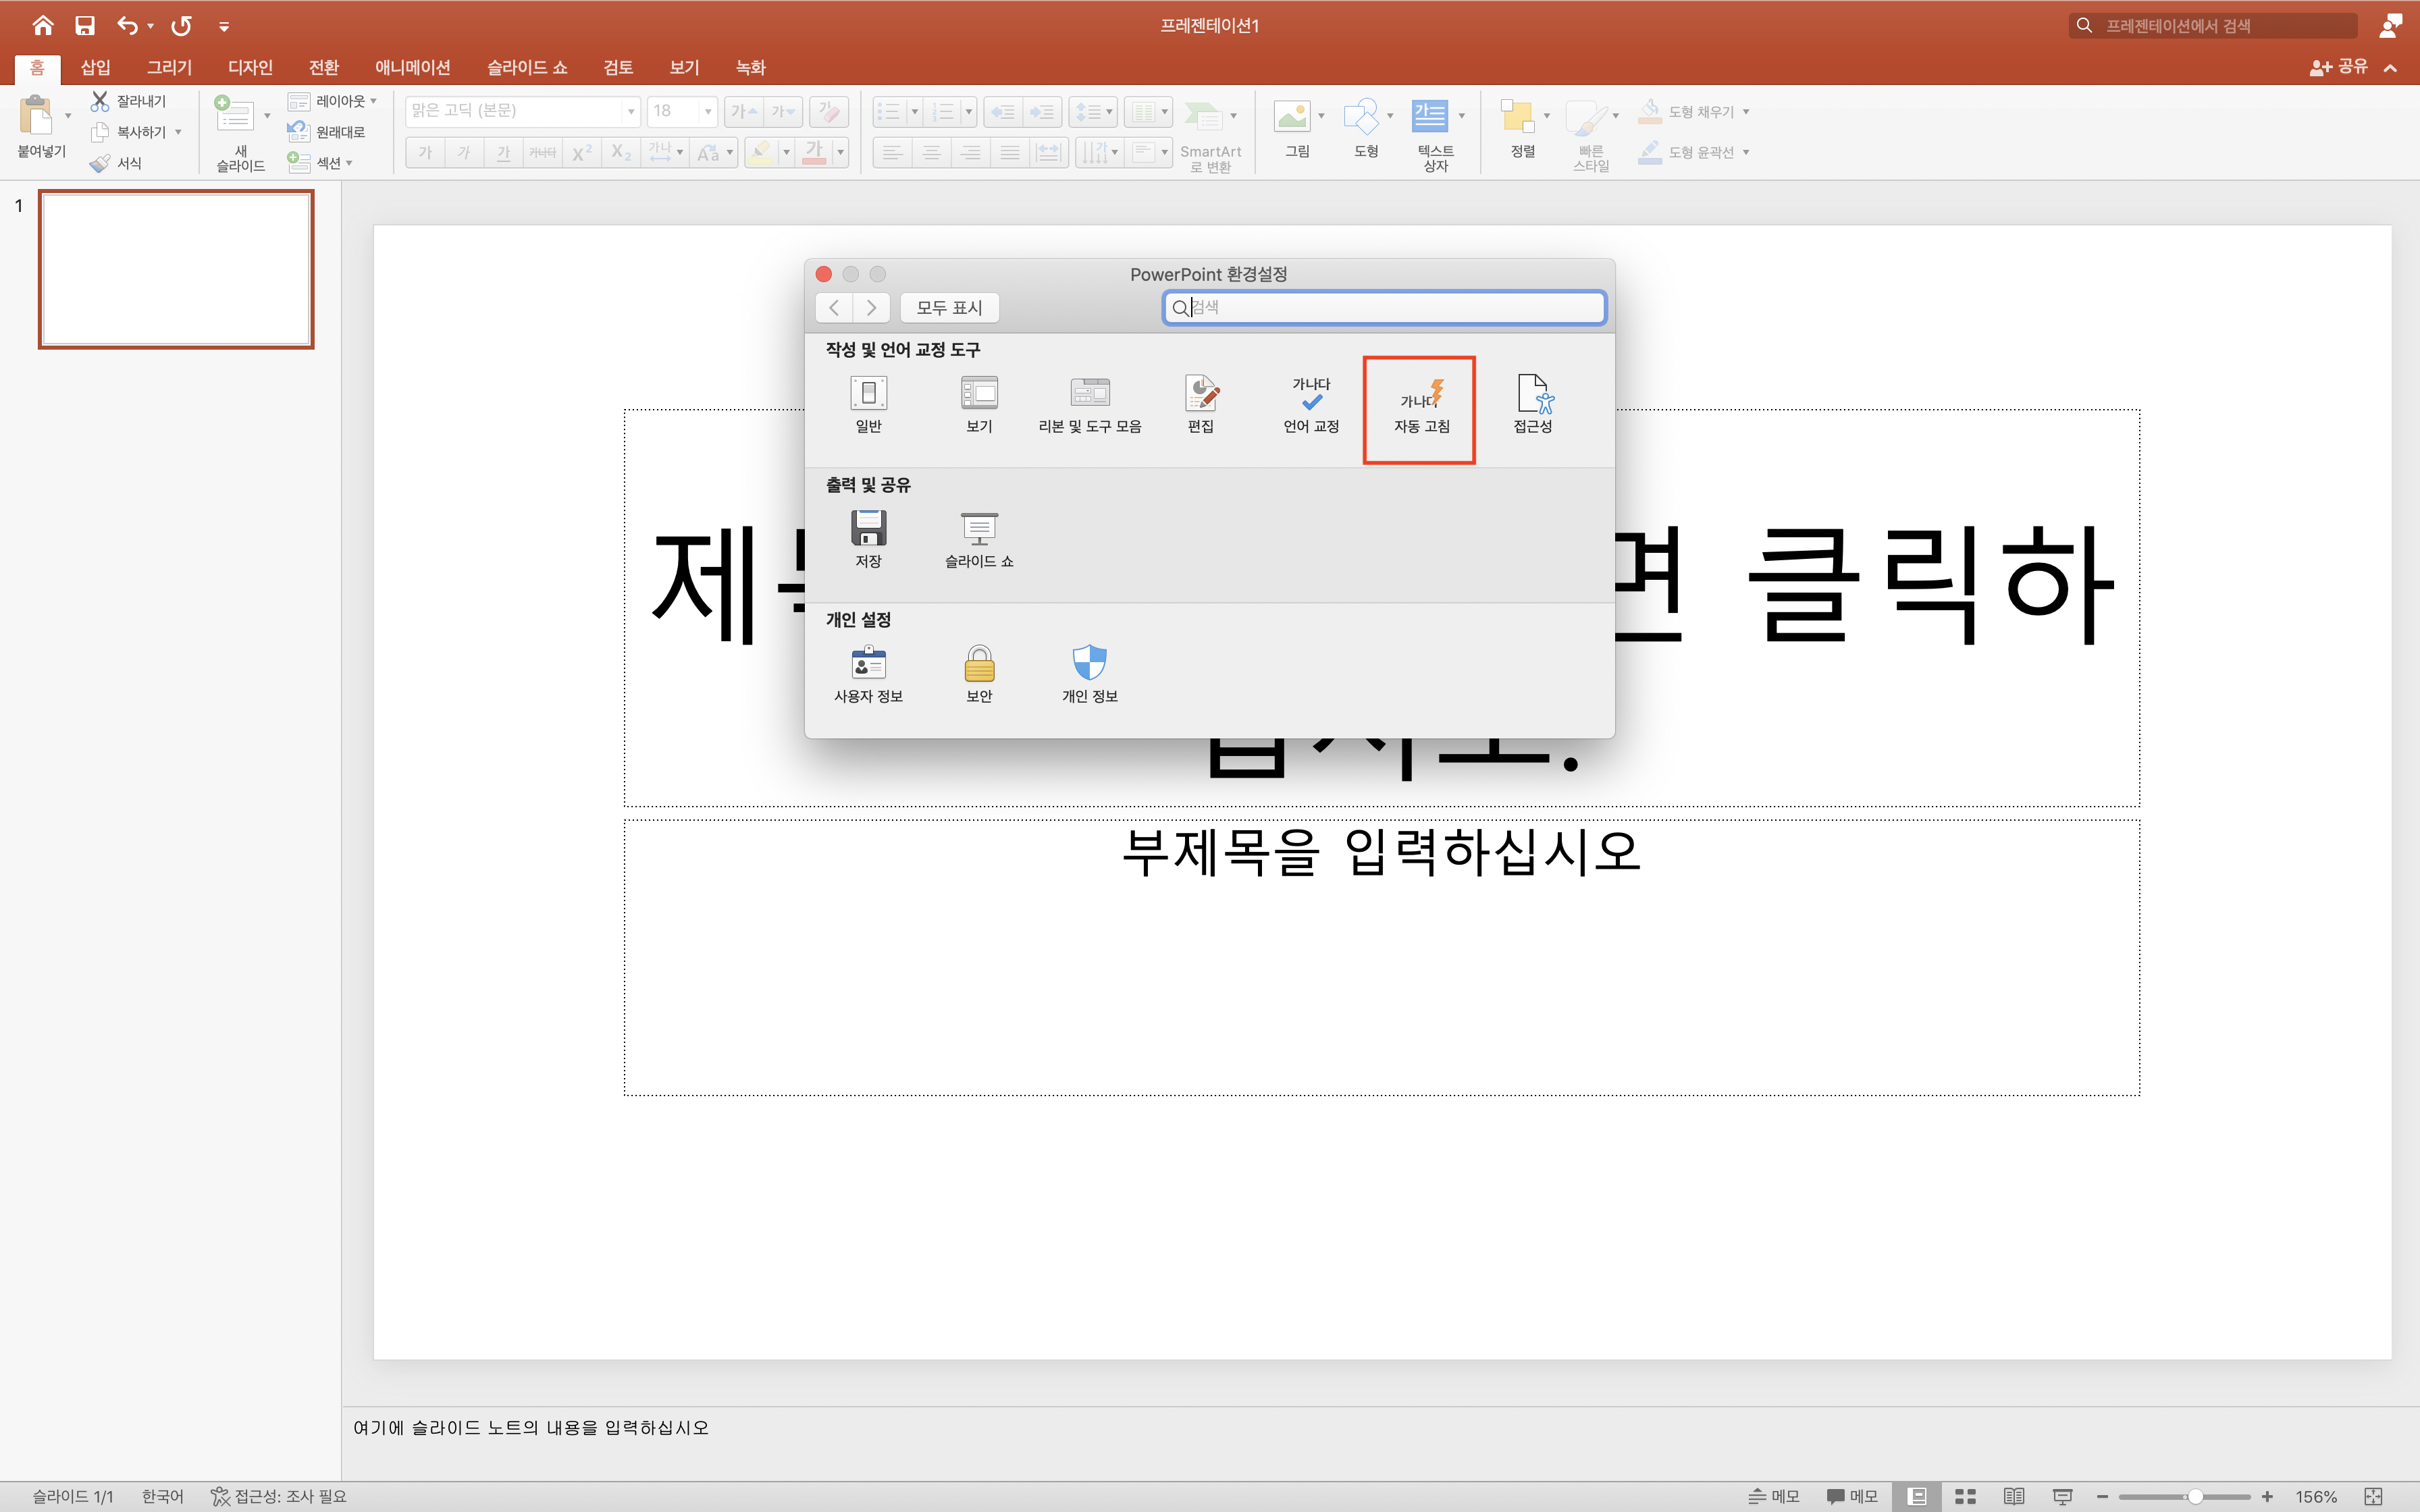Open the 자동 고침 (AutoCorrect) preferences

[1420, 406]
